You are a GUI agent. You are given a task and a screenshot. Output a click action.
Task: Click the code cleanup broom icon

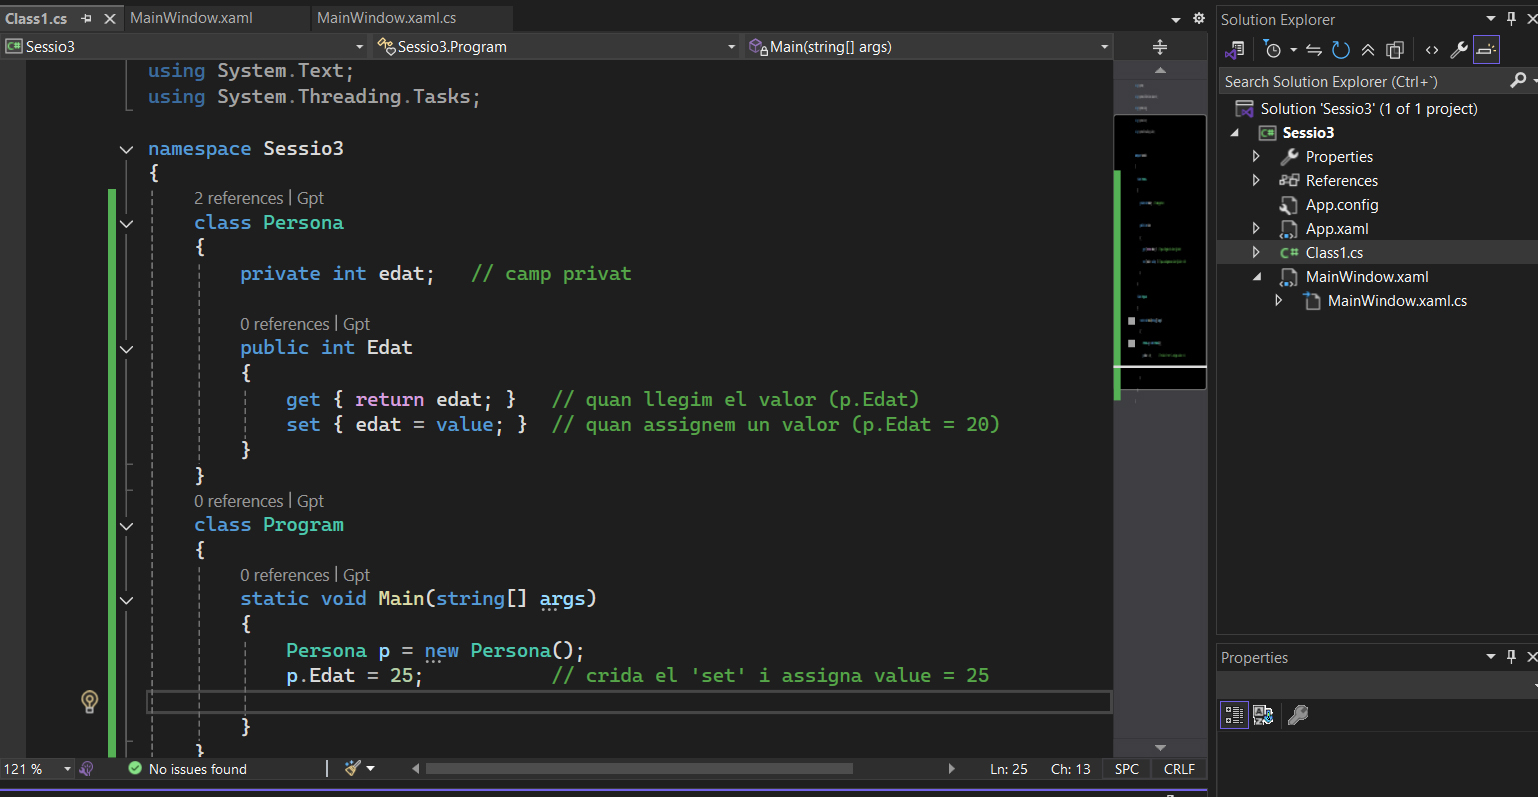pyautogui.click(x=353, y=768)
